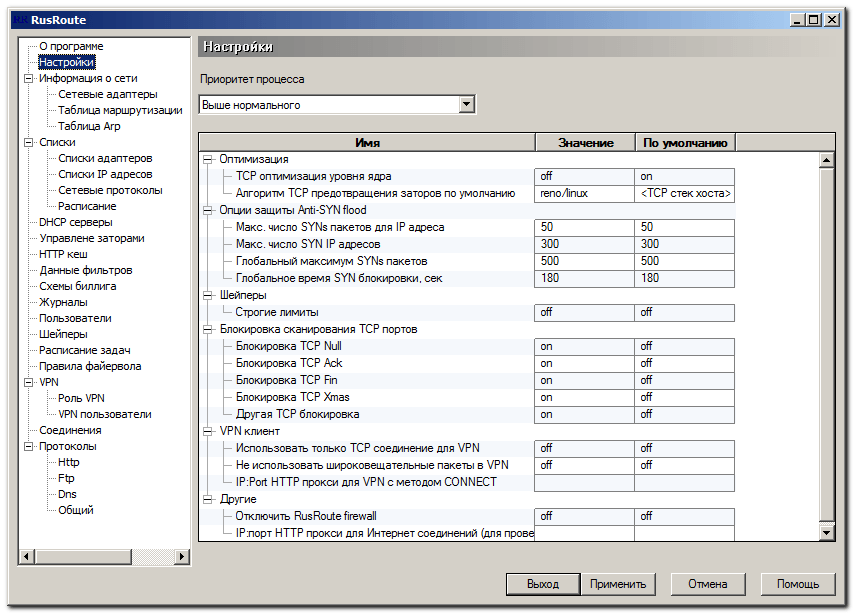Click the Отмена button

(707, 584)
